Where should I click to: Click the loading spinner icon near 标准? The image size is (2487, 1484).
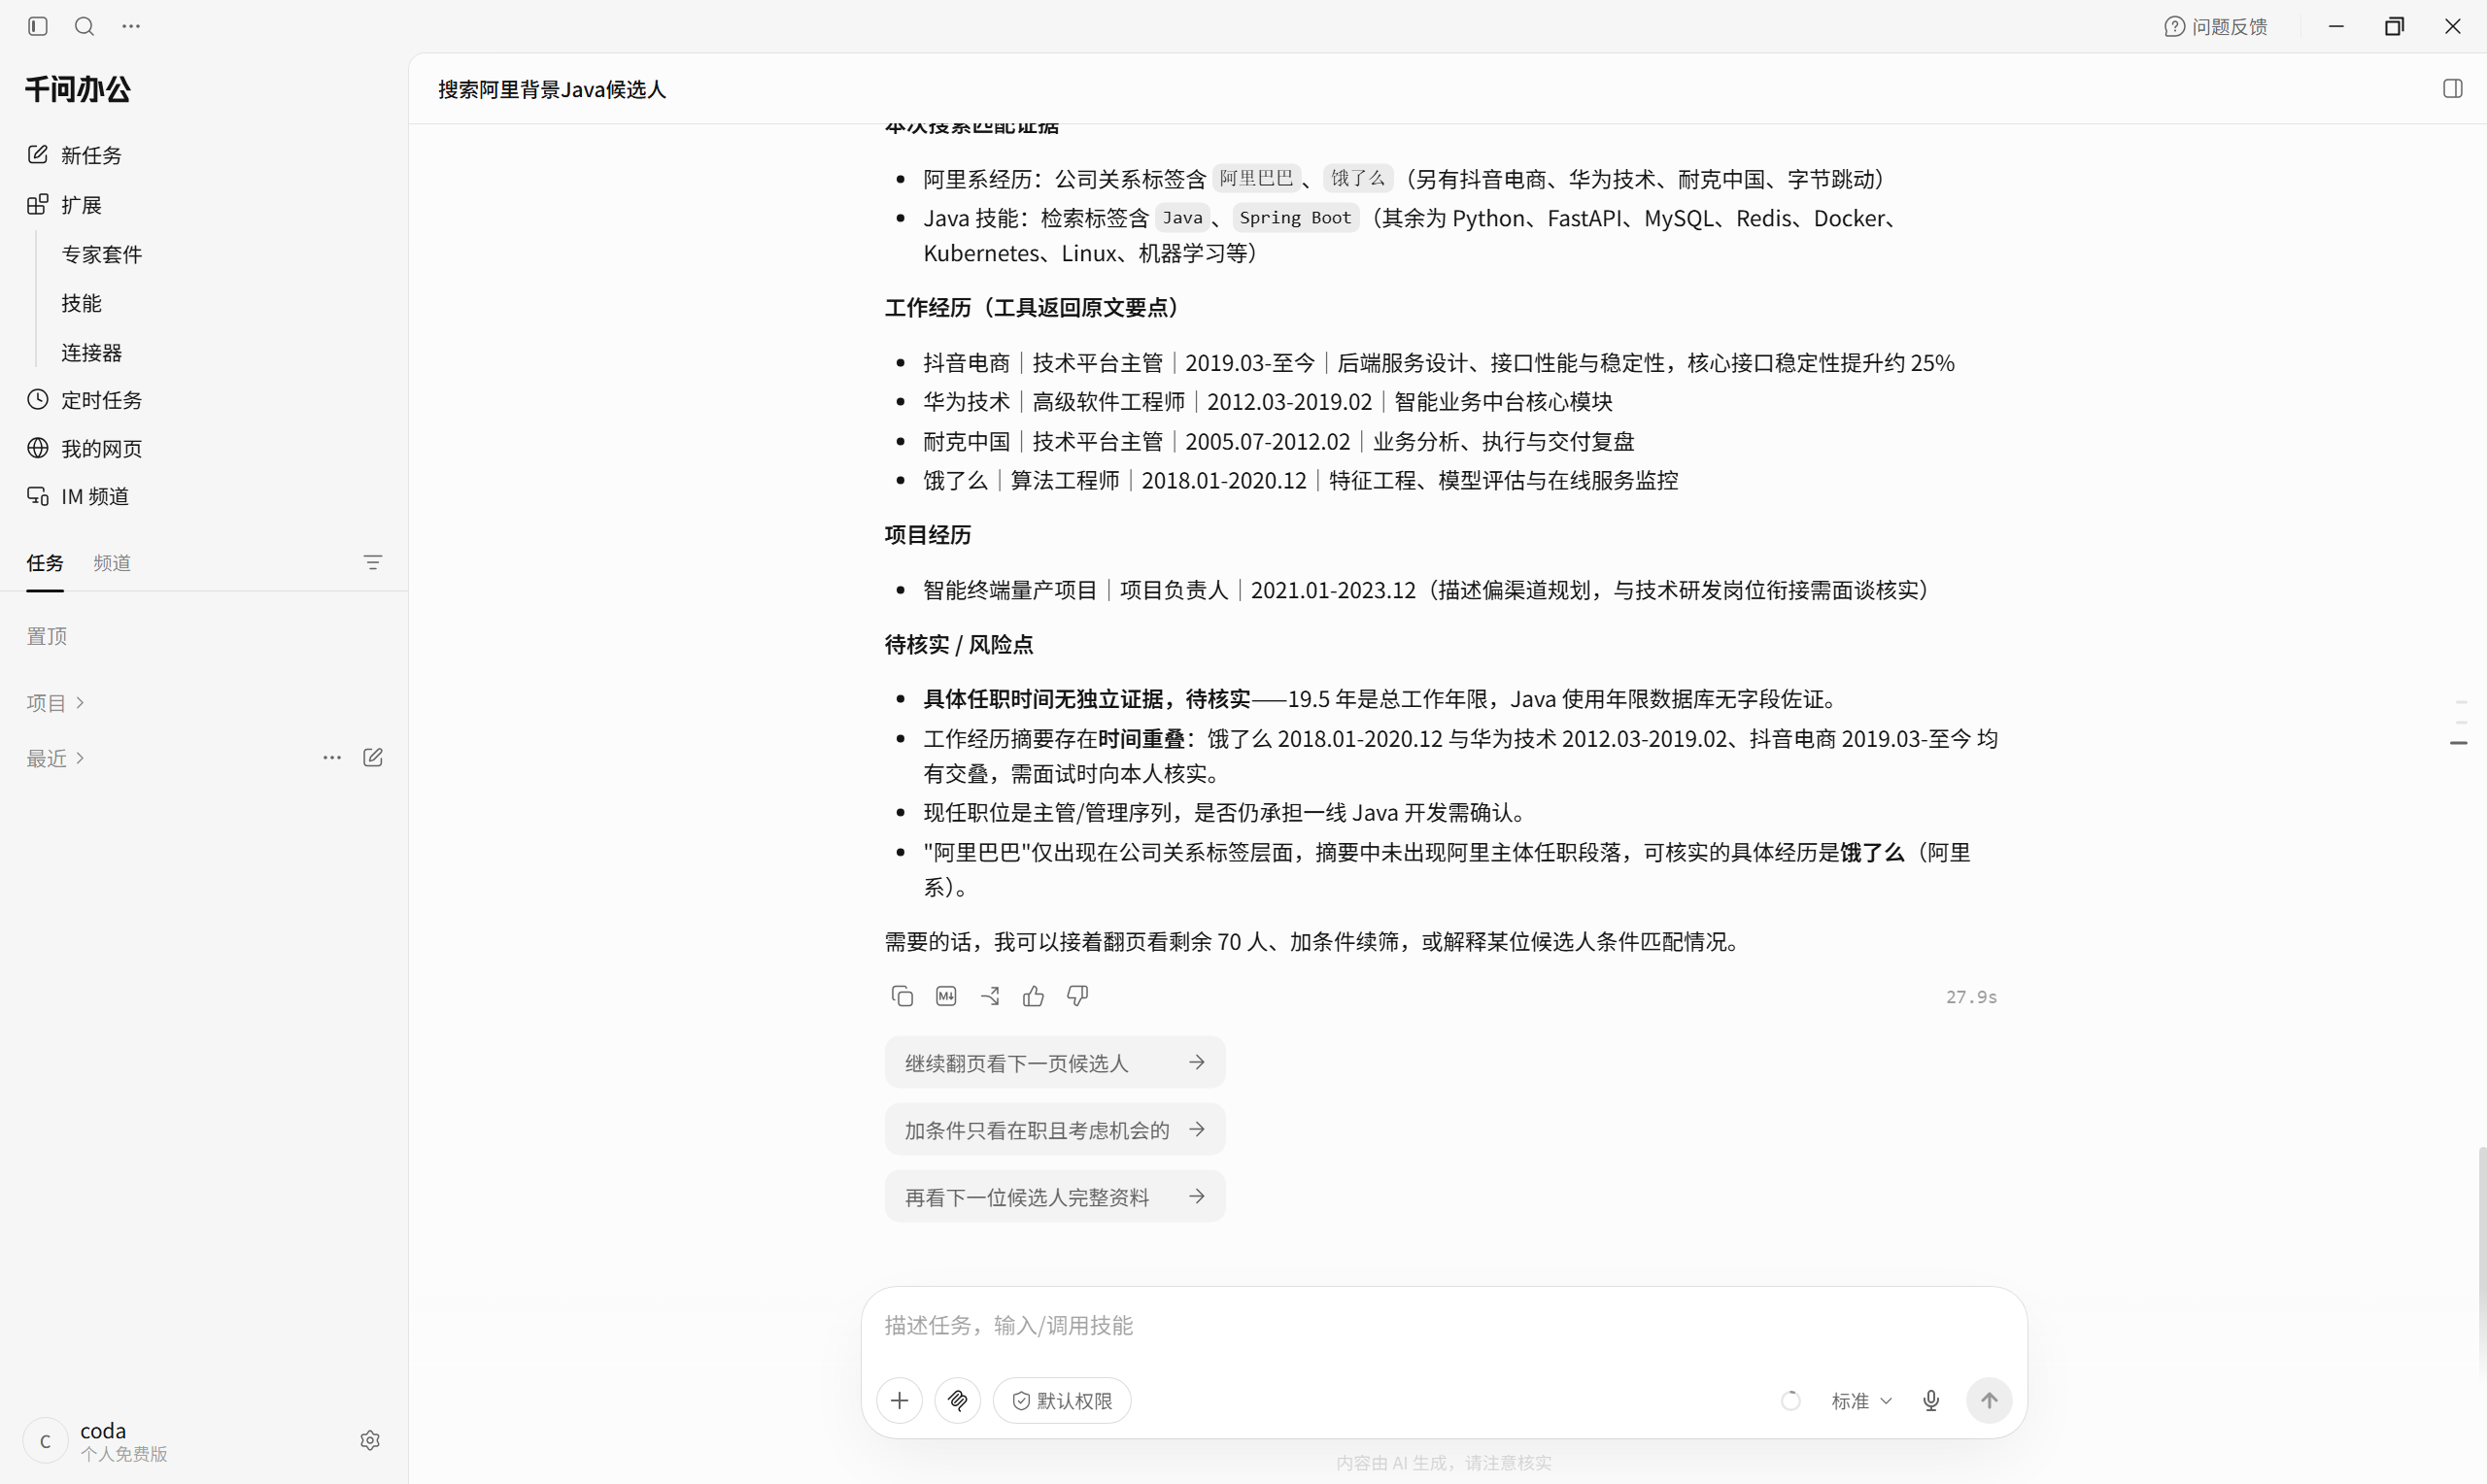click(x=1791, y=1401)
